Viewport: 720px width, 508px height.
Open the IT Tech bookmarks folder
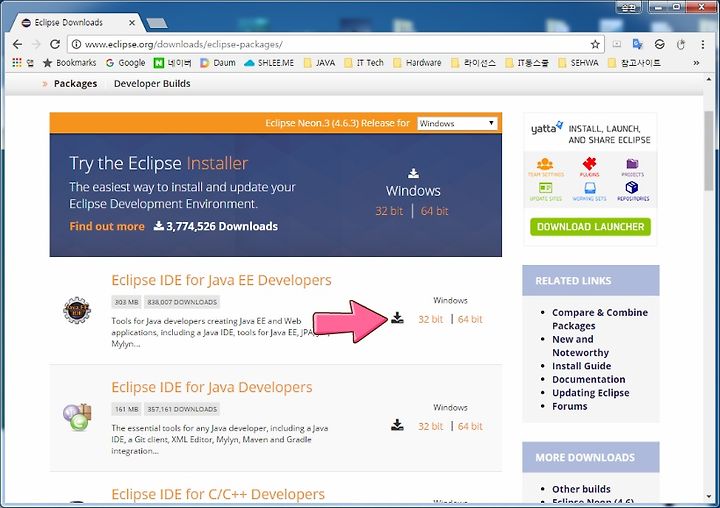point(364,62)
